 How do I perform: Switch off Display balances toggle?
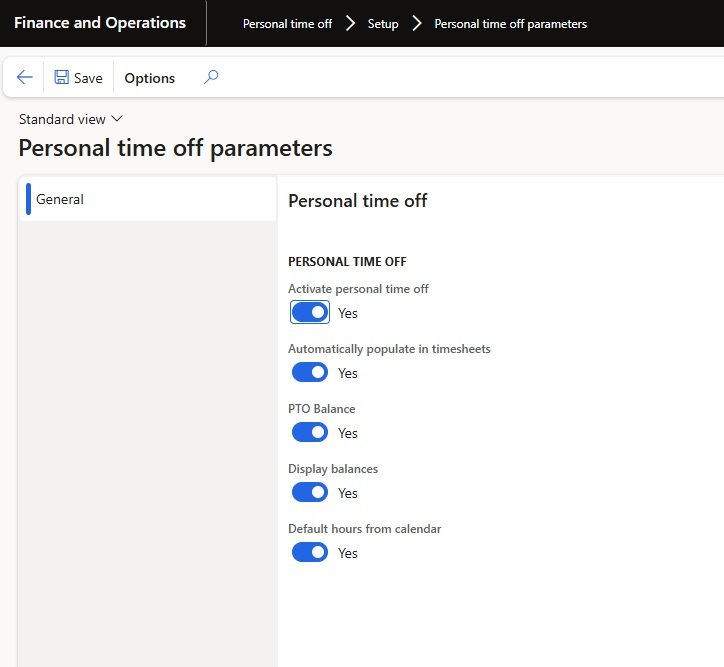click(x=310, y=493)
